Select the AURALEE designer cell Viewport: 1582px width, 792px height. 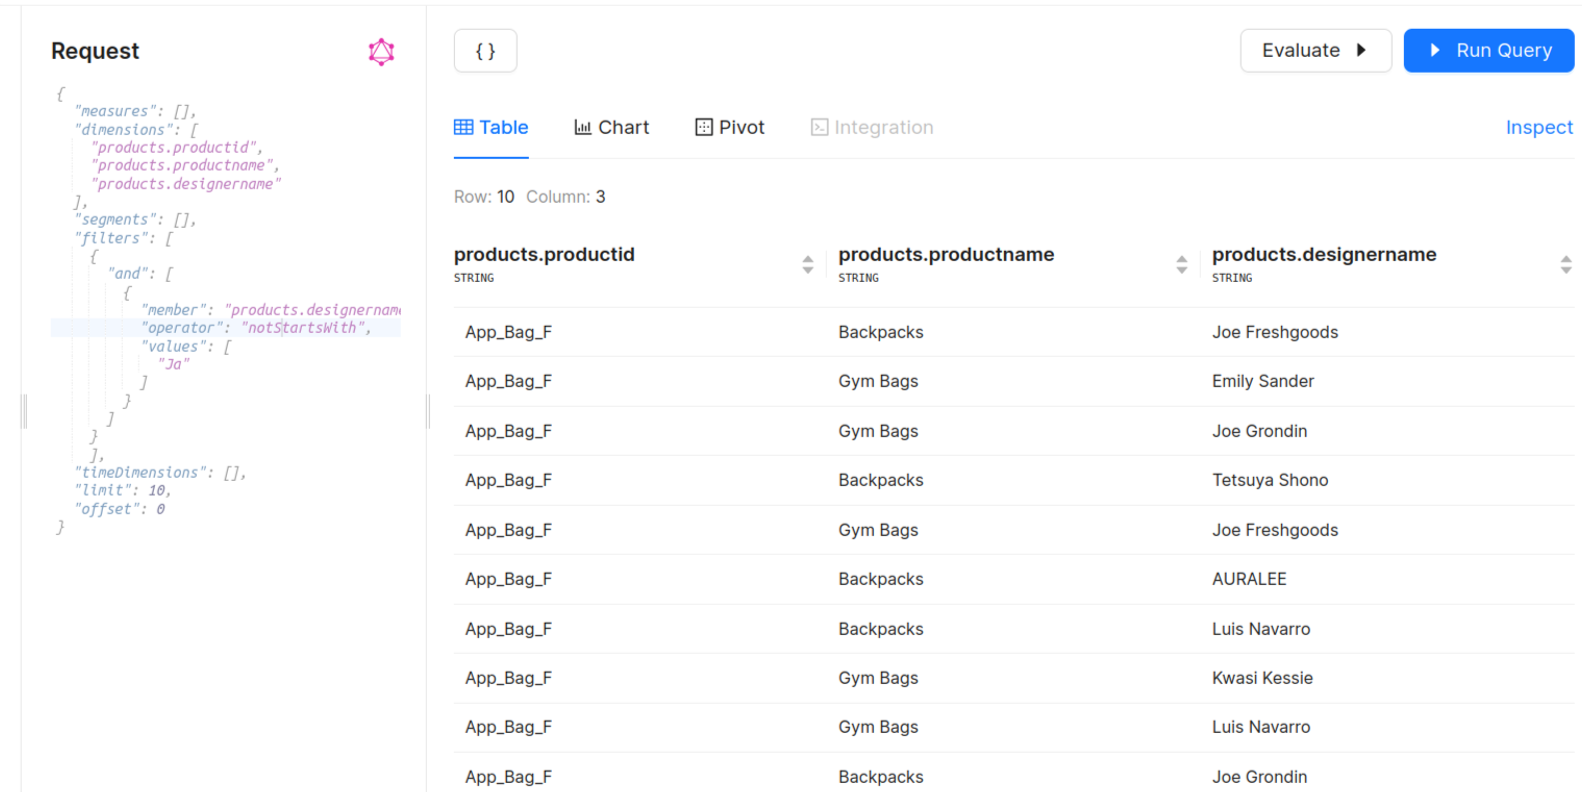click(x=1249, y=579)
